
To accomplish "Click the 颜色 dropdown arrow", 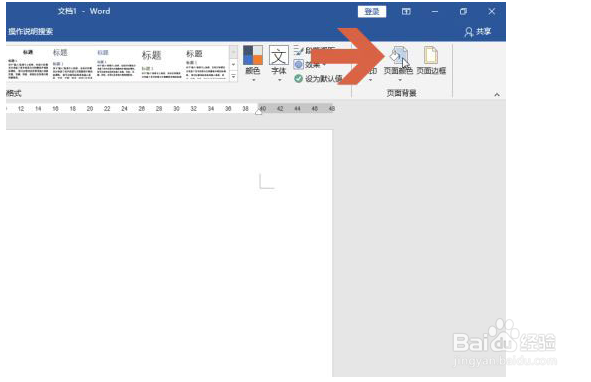I will [x=253, y=80].
